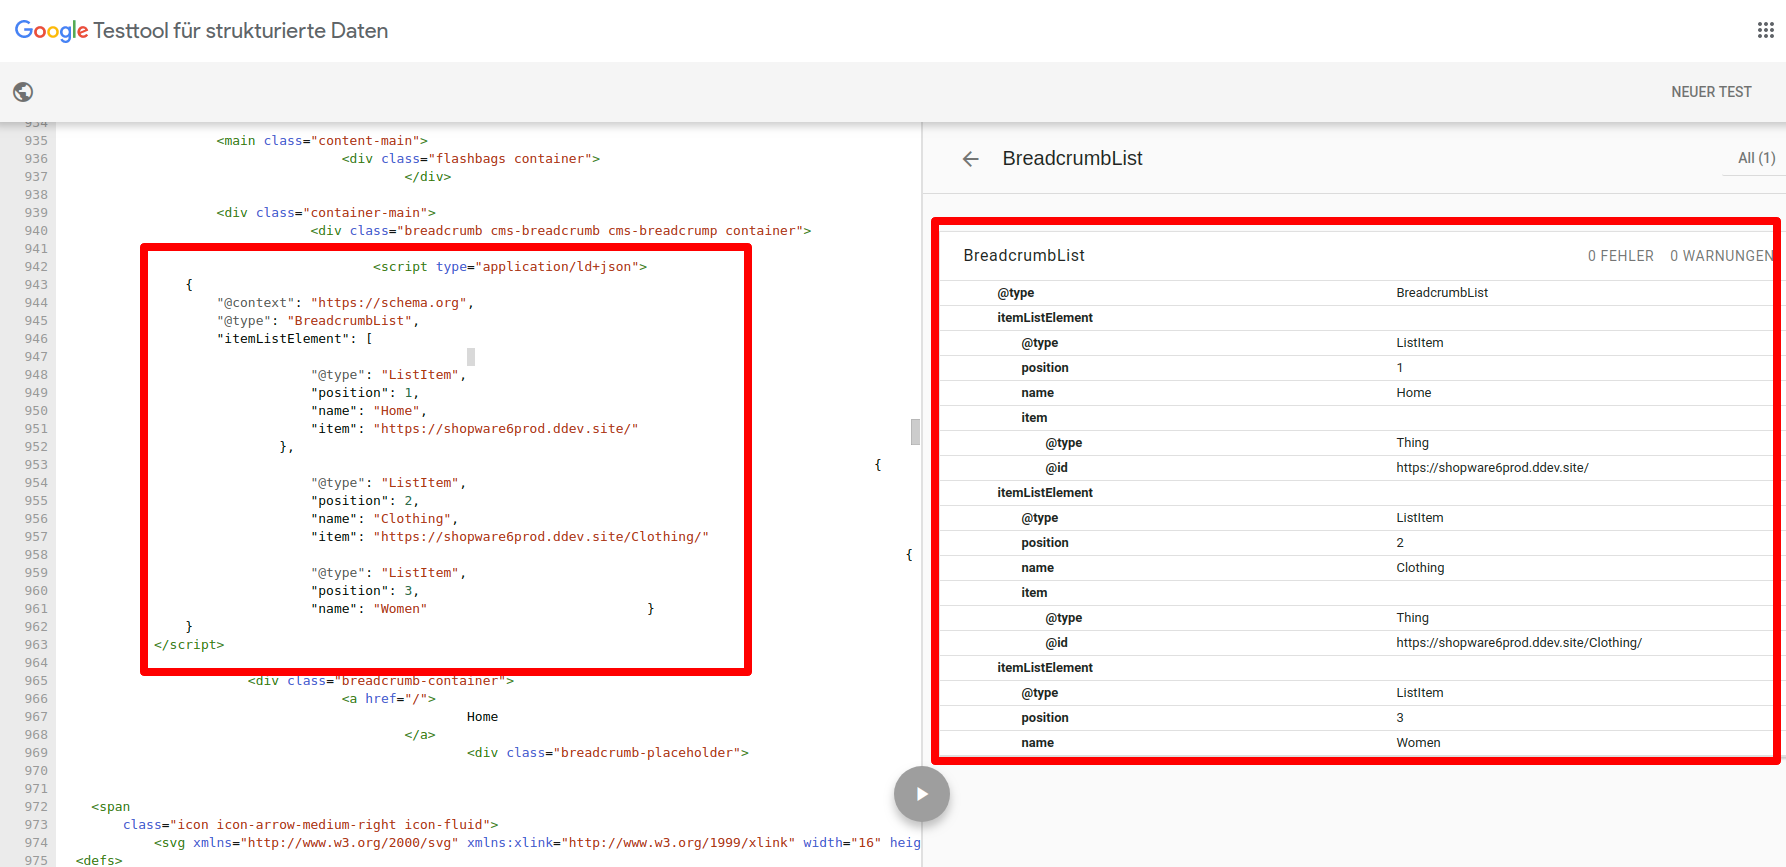
Task: Click code line number 935
Action: click(x=36, y=141)
